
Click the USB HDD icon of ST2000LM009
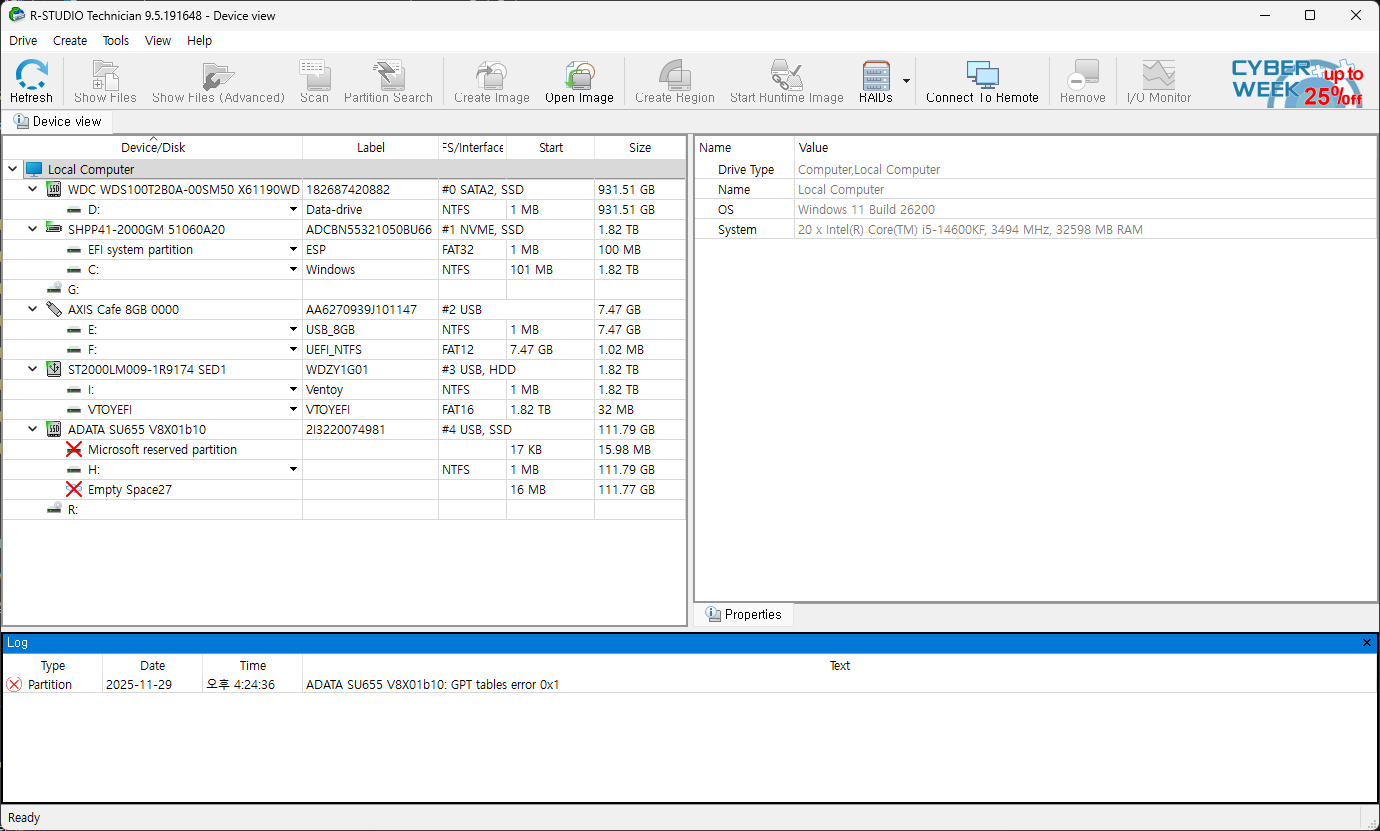click(54, 369)
